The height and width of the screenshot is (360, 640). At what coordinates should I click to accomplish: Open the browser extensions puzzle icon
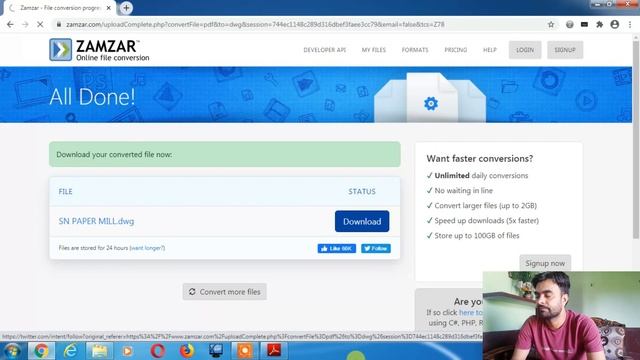pyautogui.click(x=600, y=24)
